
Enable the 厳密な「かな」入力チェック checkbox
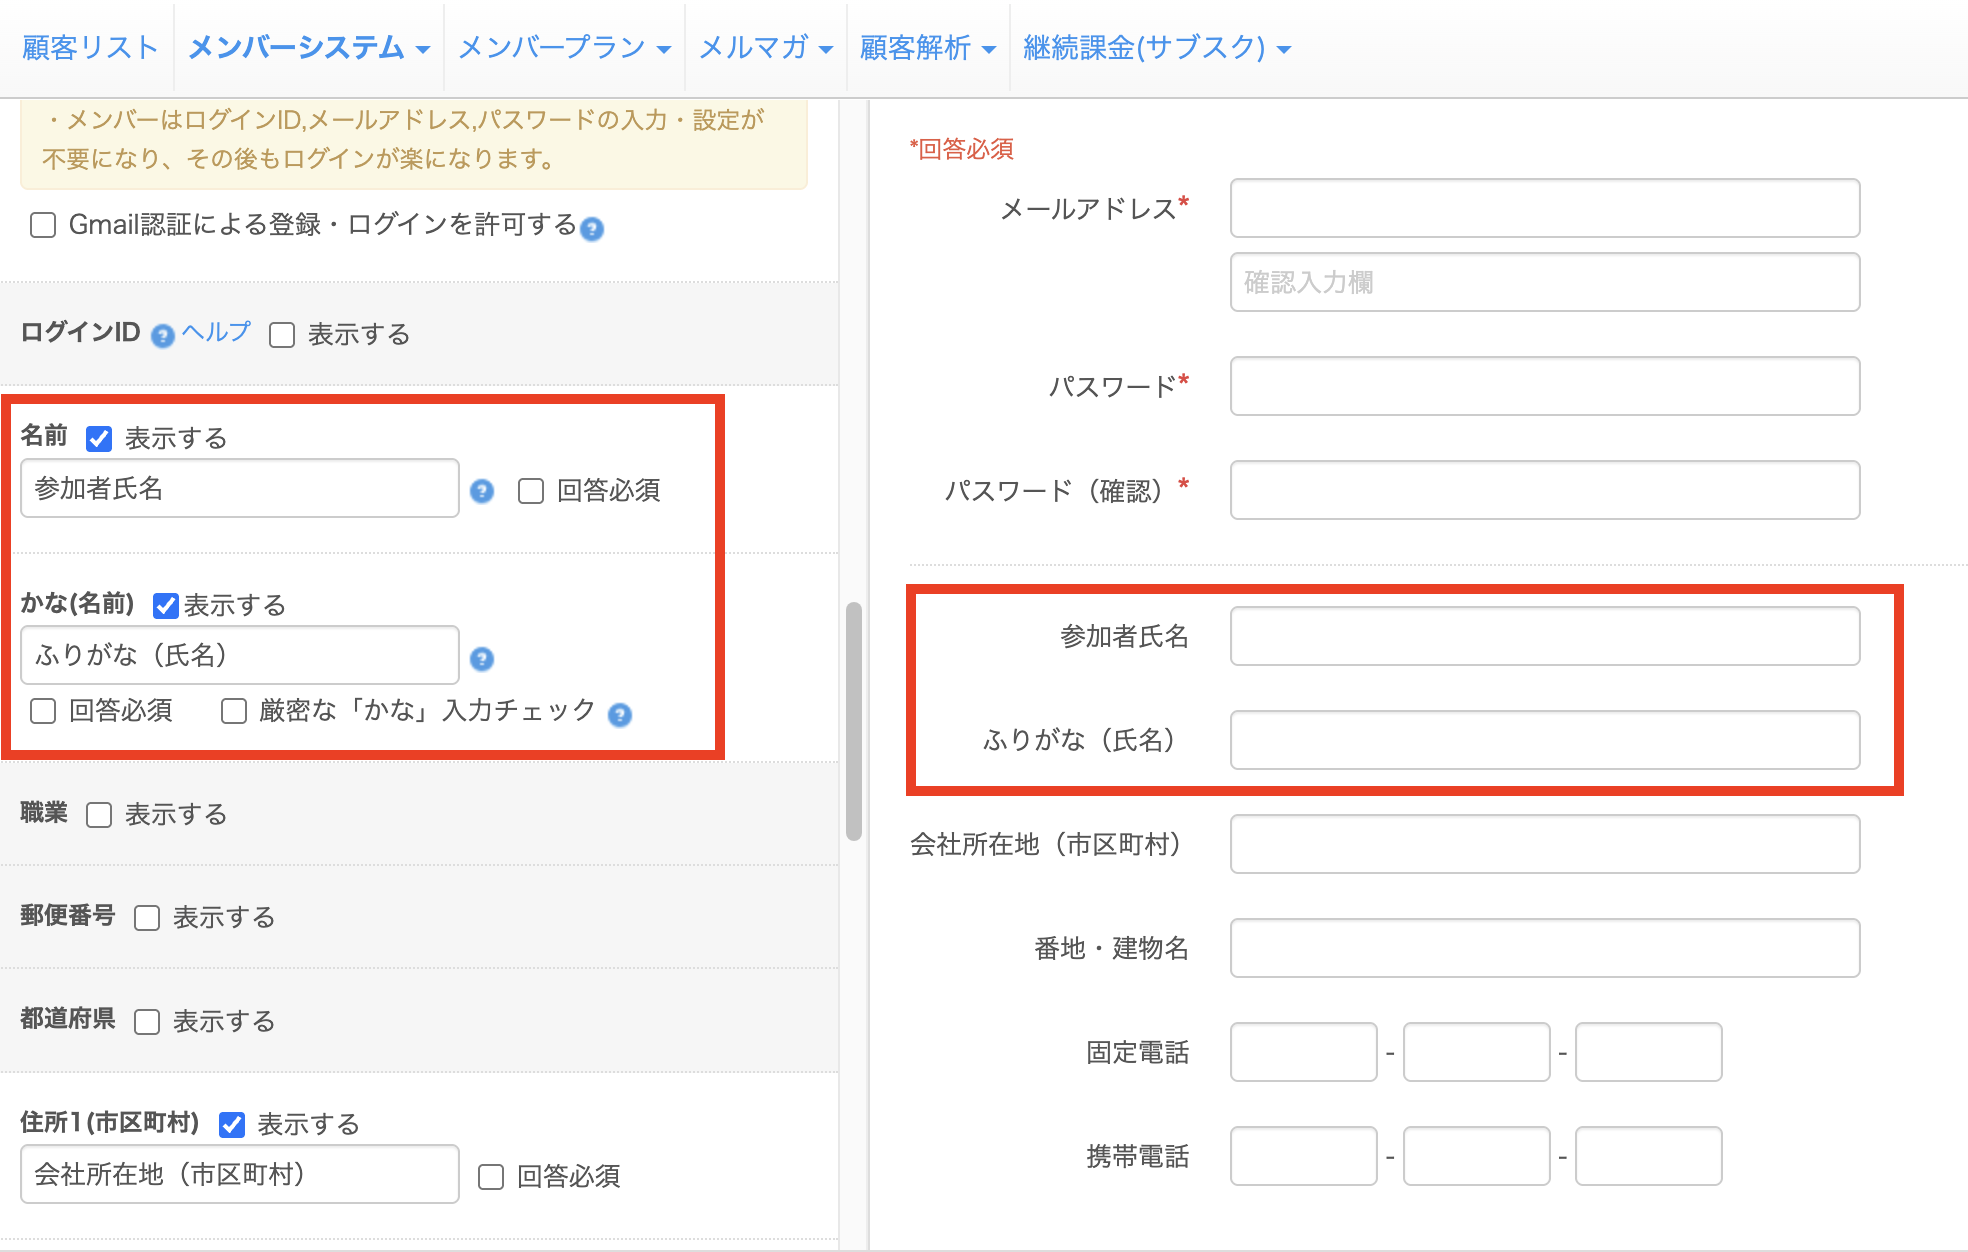[x=233, y=710]
